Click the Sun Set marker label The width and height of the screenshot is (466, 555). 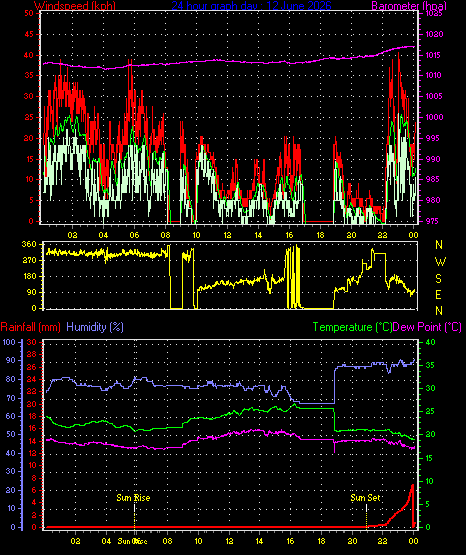(x=365, y=498)
